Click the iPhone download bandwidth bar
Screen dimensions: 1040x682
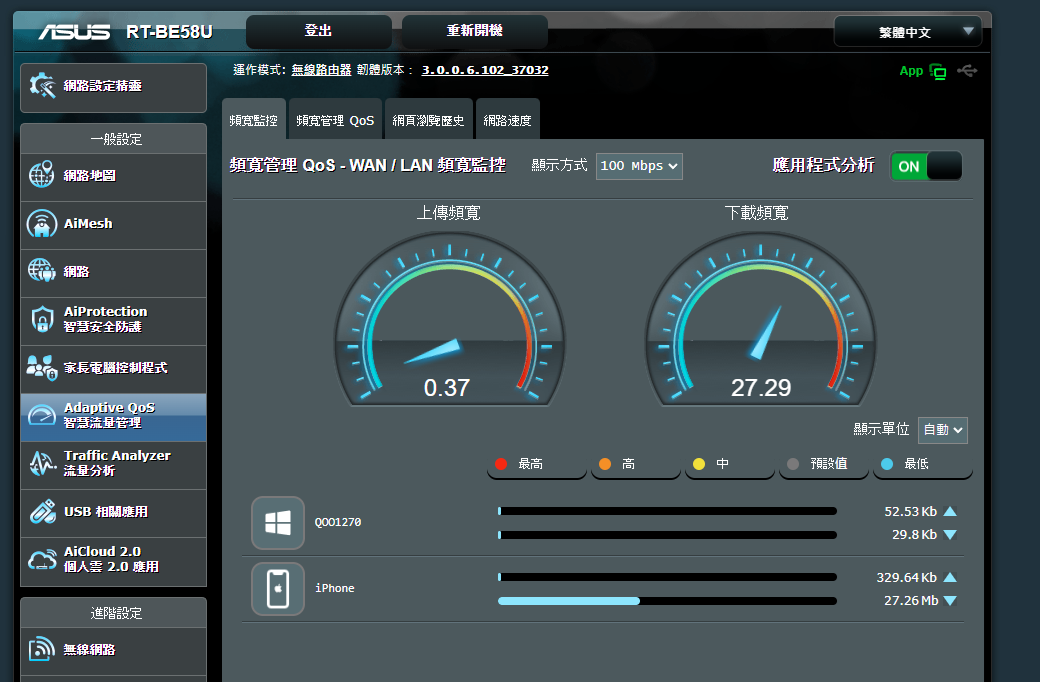click(667, 601)
